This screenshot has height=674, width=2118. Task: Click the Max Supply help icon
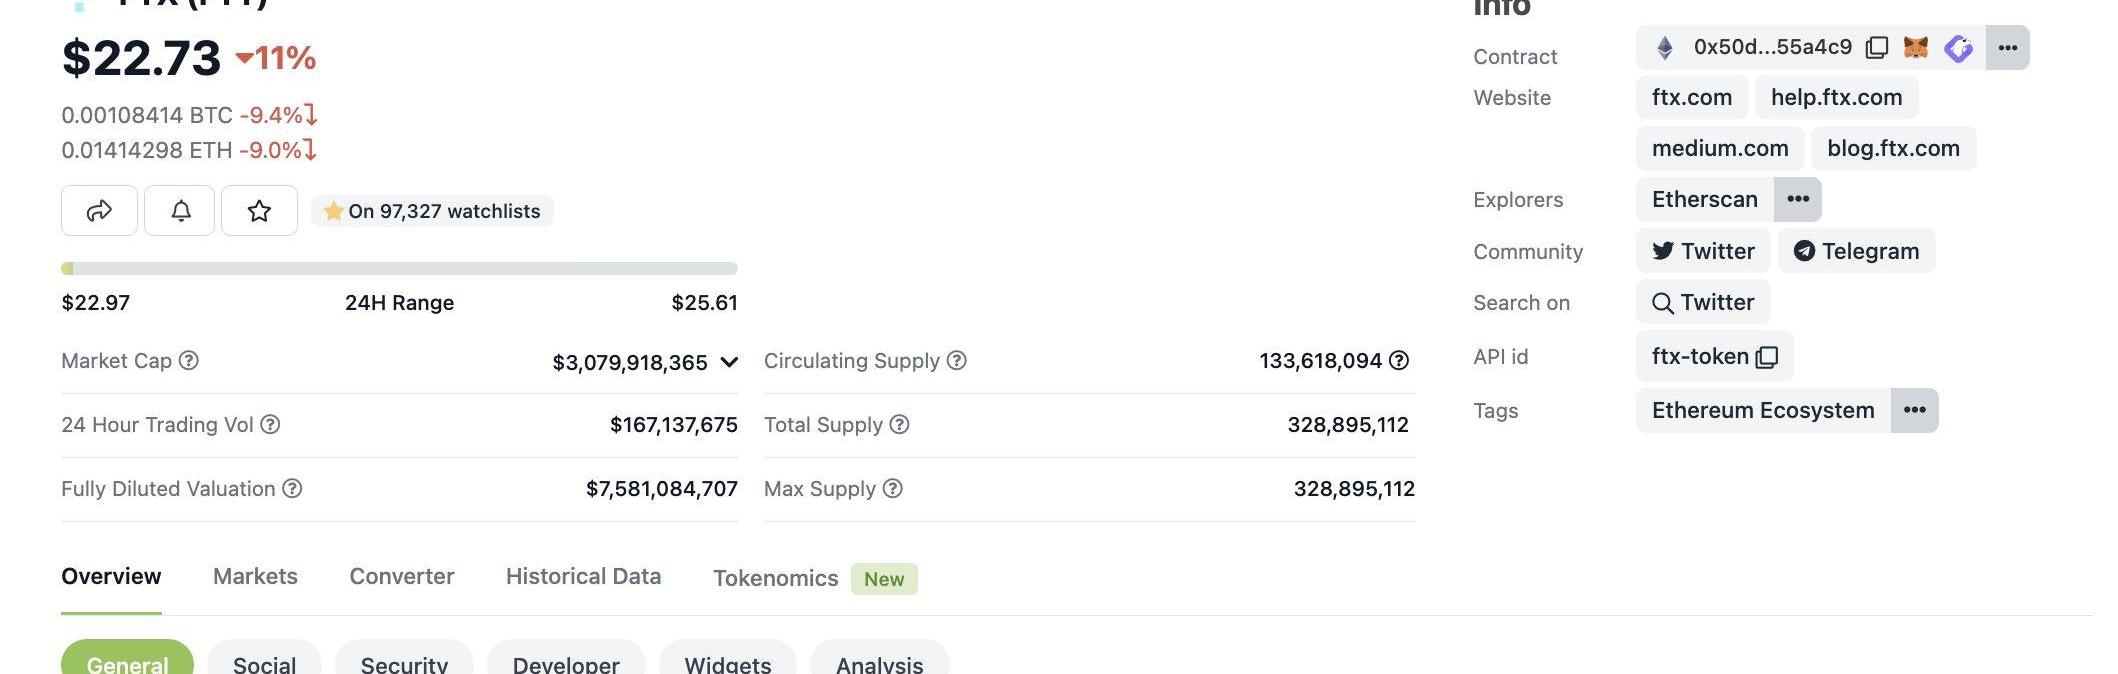pyautogui.click(x=893, y=489)
